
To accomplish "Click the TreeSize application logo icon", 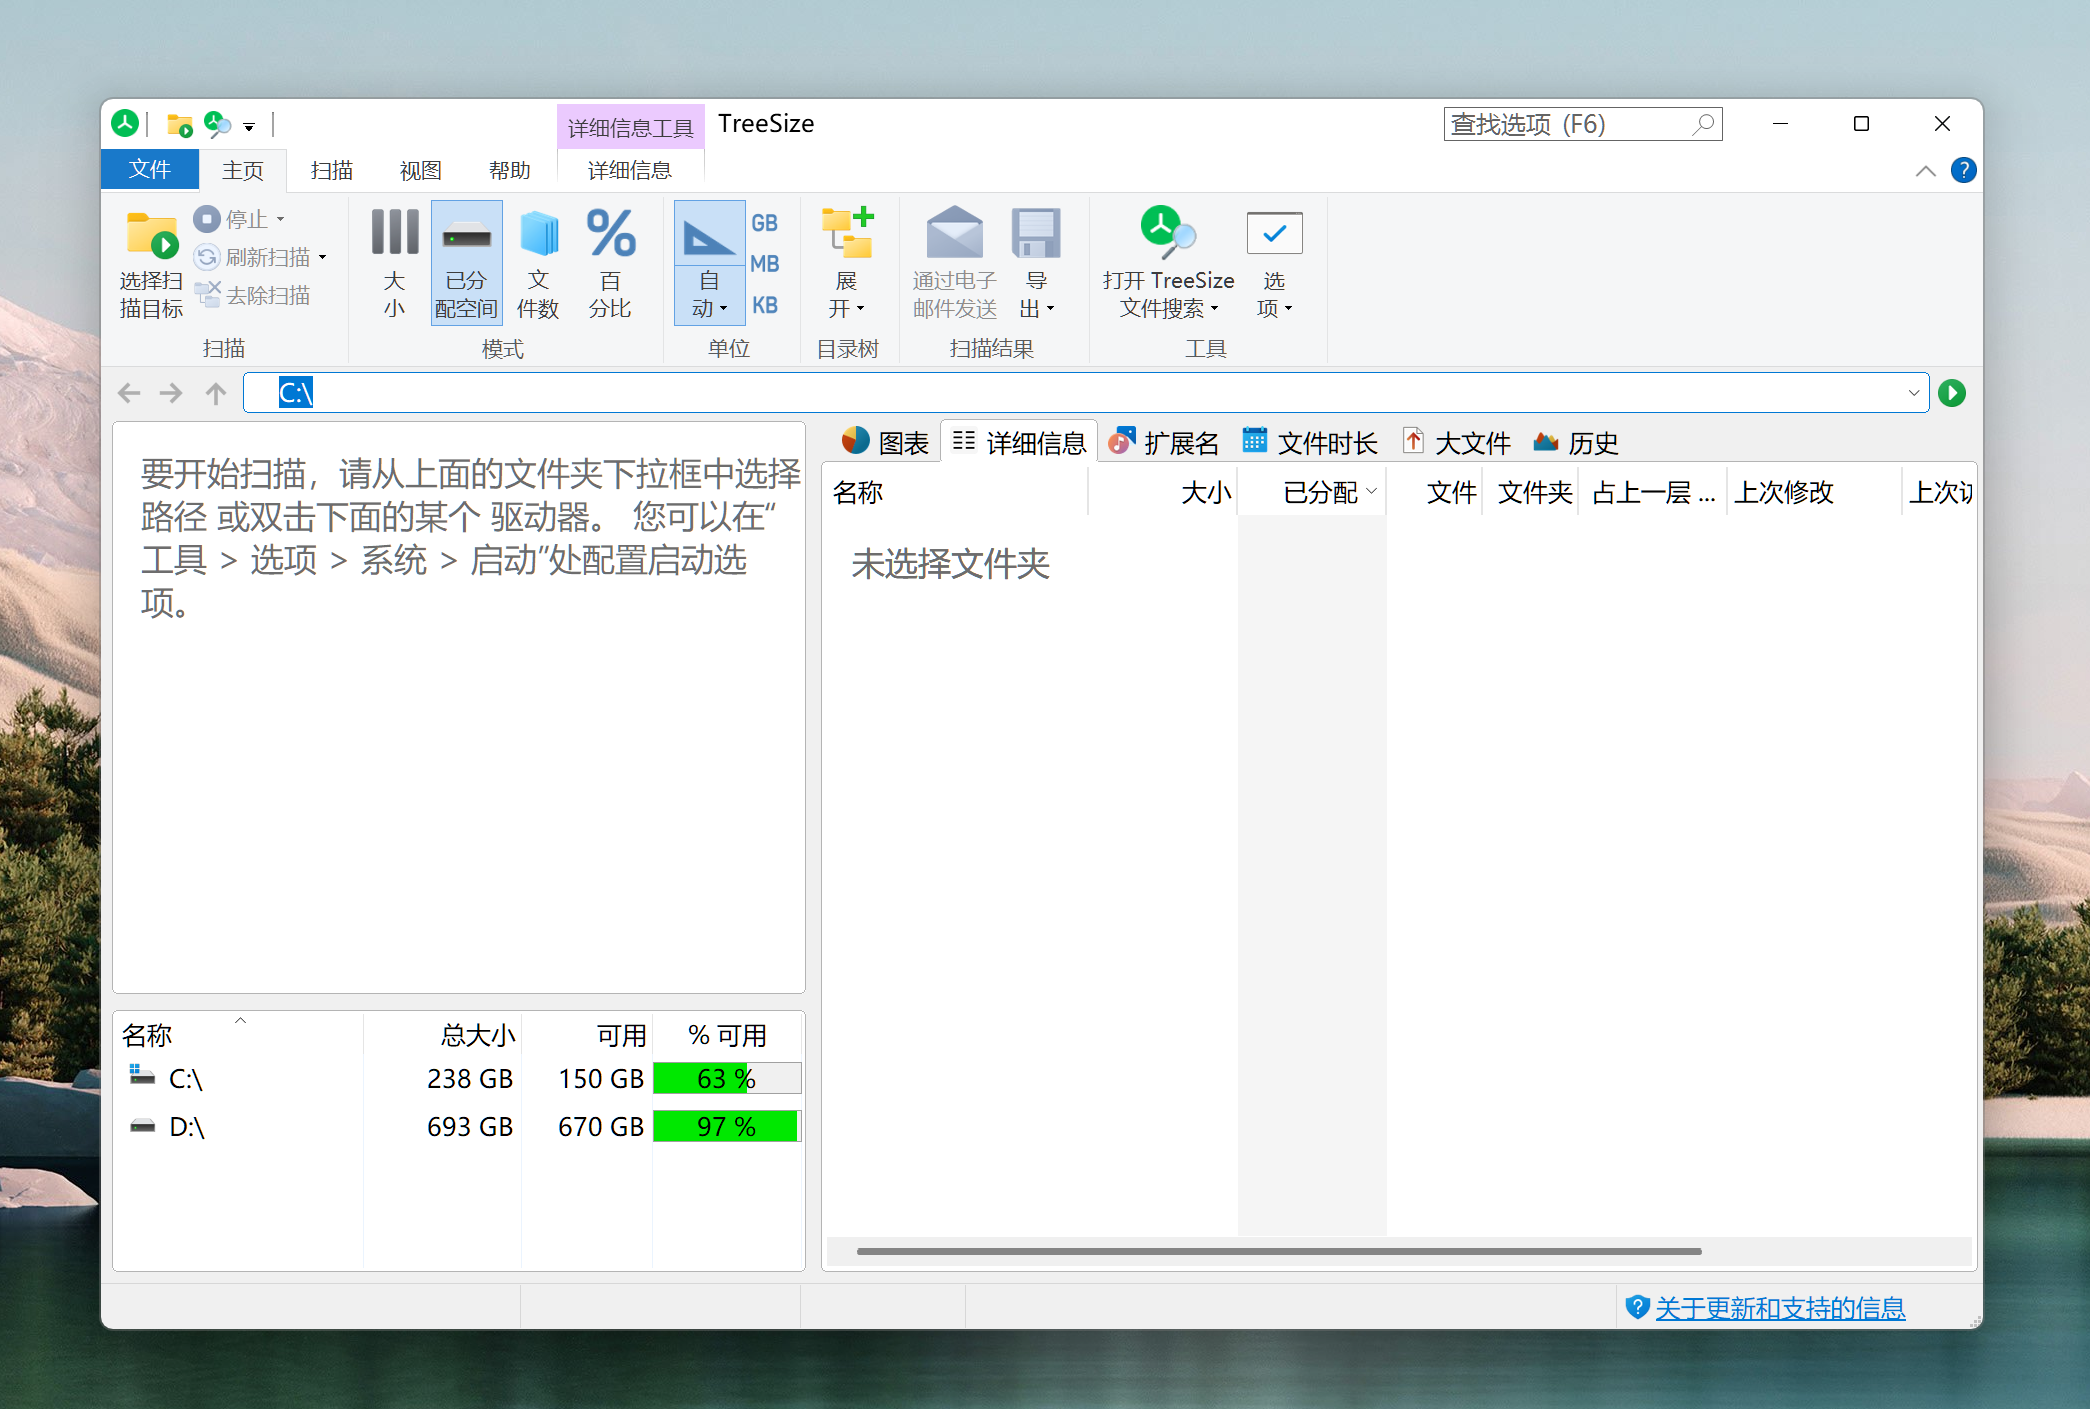I will tap(125, 123).
